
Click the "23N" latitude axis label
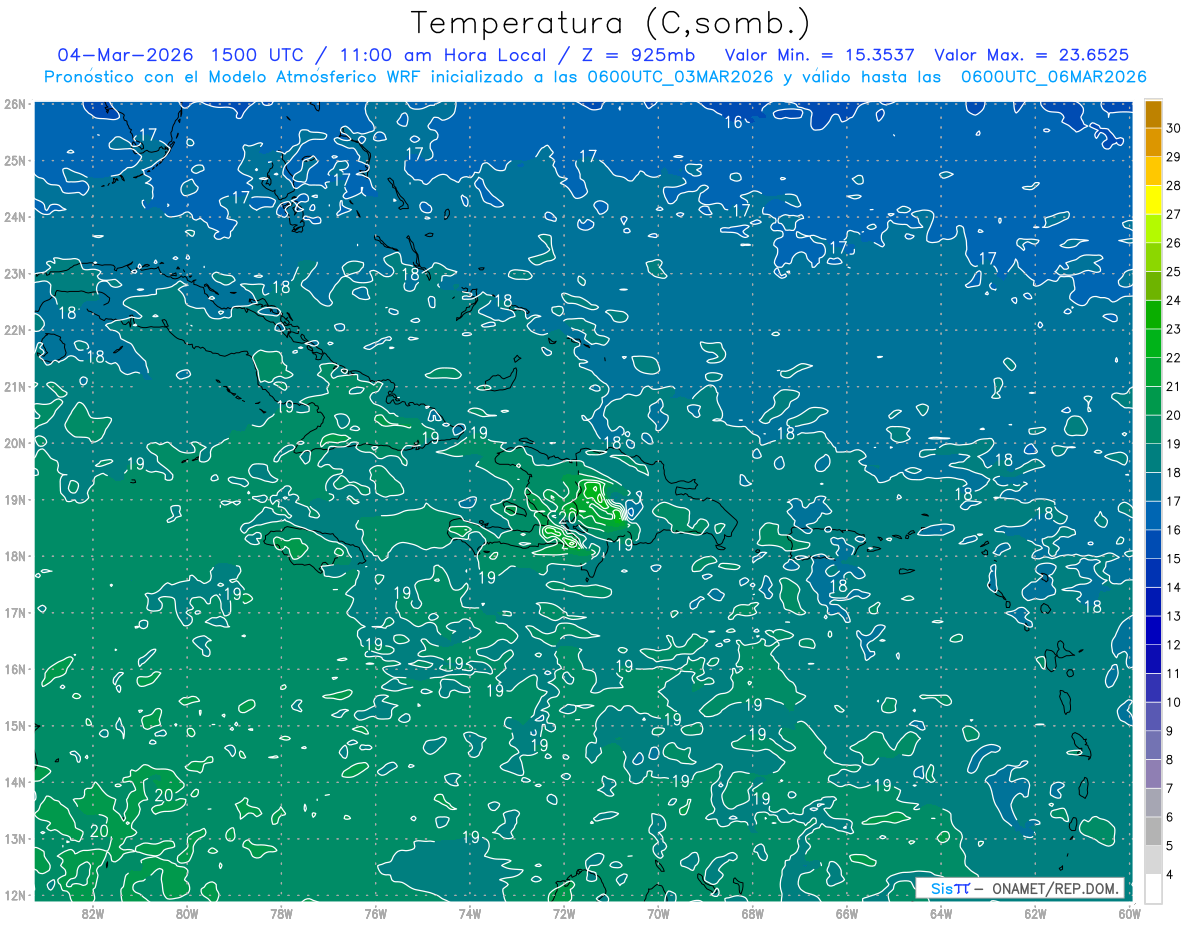[15, 273]
